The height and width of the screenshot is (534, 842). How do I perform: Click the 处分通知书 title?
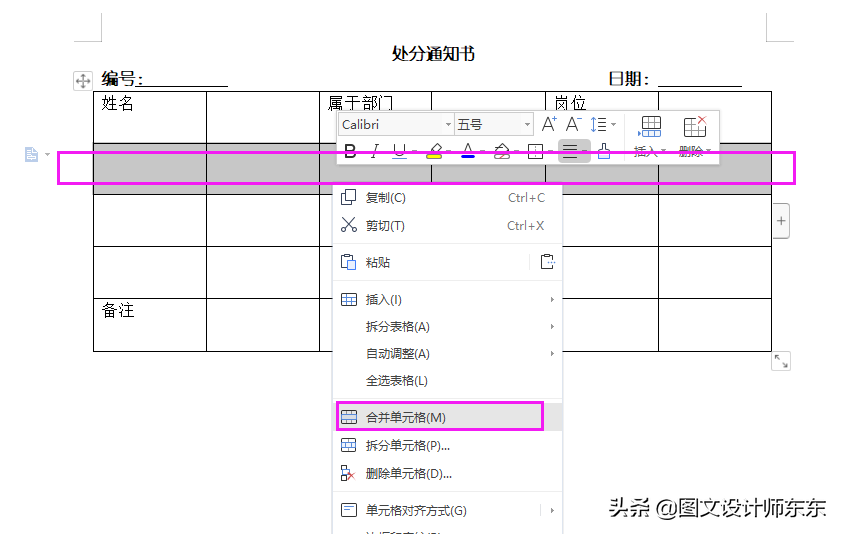(433, 54)
